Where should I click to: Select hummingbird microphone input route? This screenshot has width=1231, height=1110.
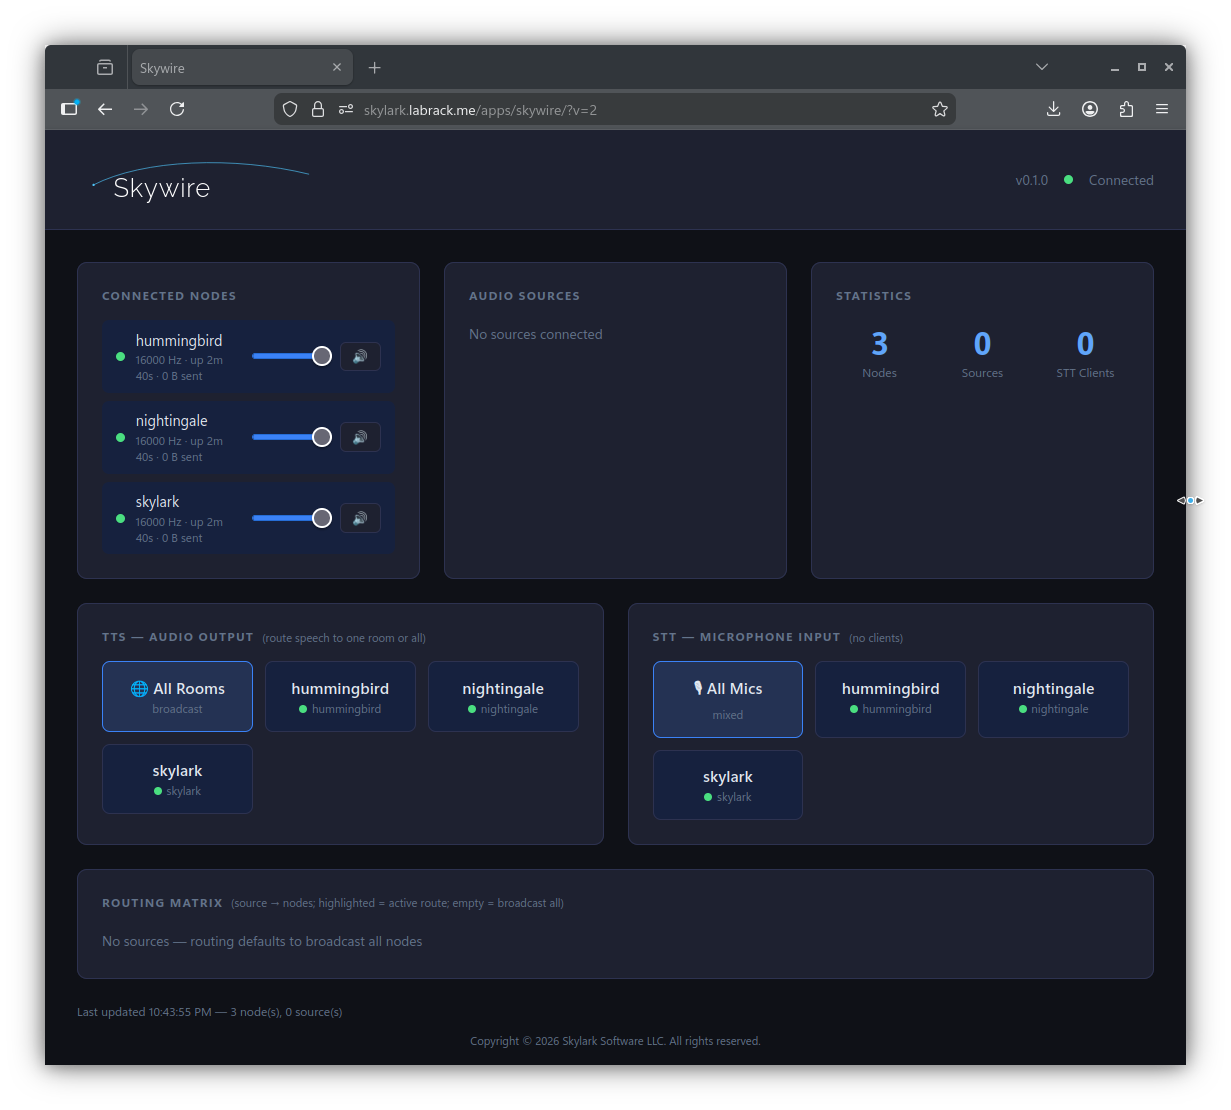(890, 699)
